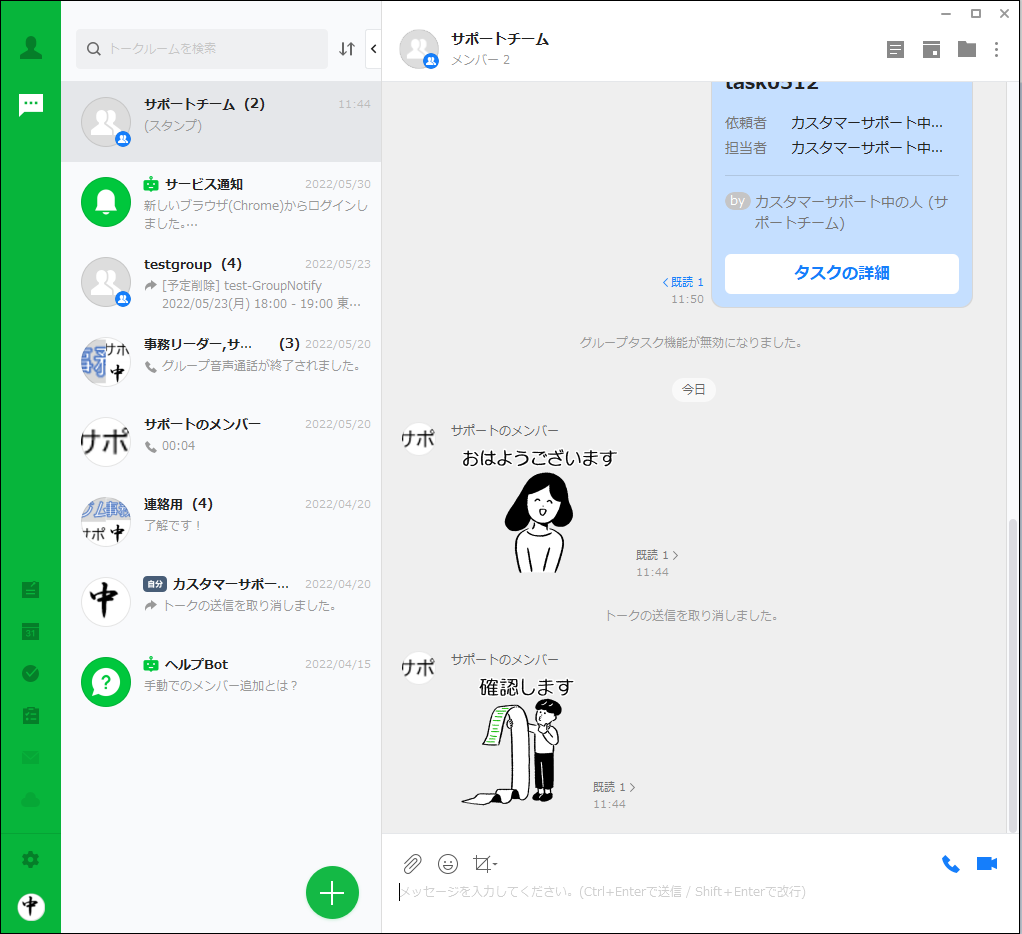Open settings gear in the sidebar

(x=31, y=859)
